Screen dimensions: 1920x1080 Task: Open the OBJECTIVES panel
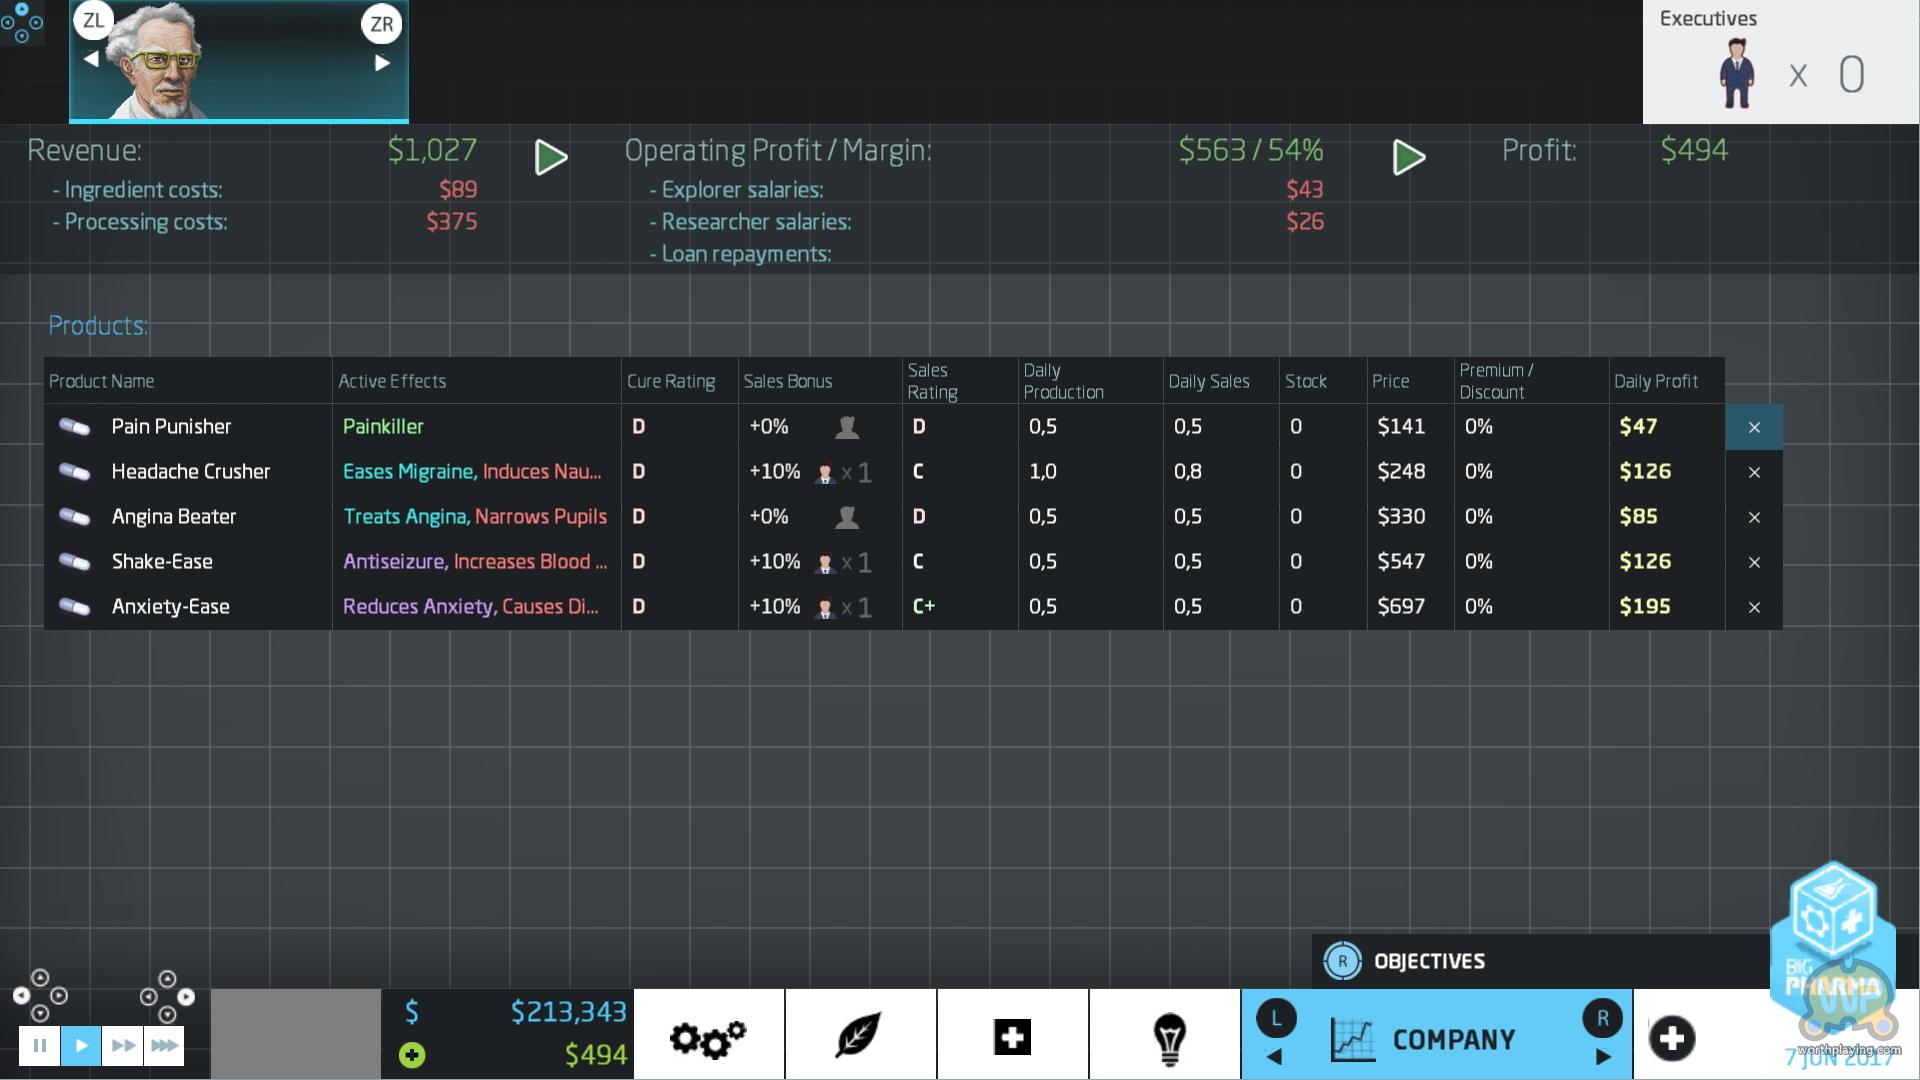pyautogui.click(x=1428, y=961)
